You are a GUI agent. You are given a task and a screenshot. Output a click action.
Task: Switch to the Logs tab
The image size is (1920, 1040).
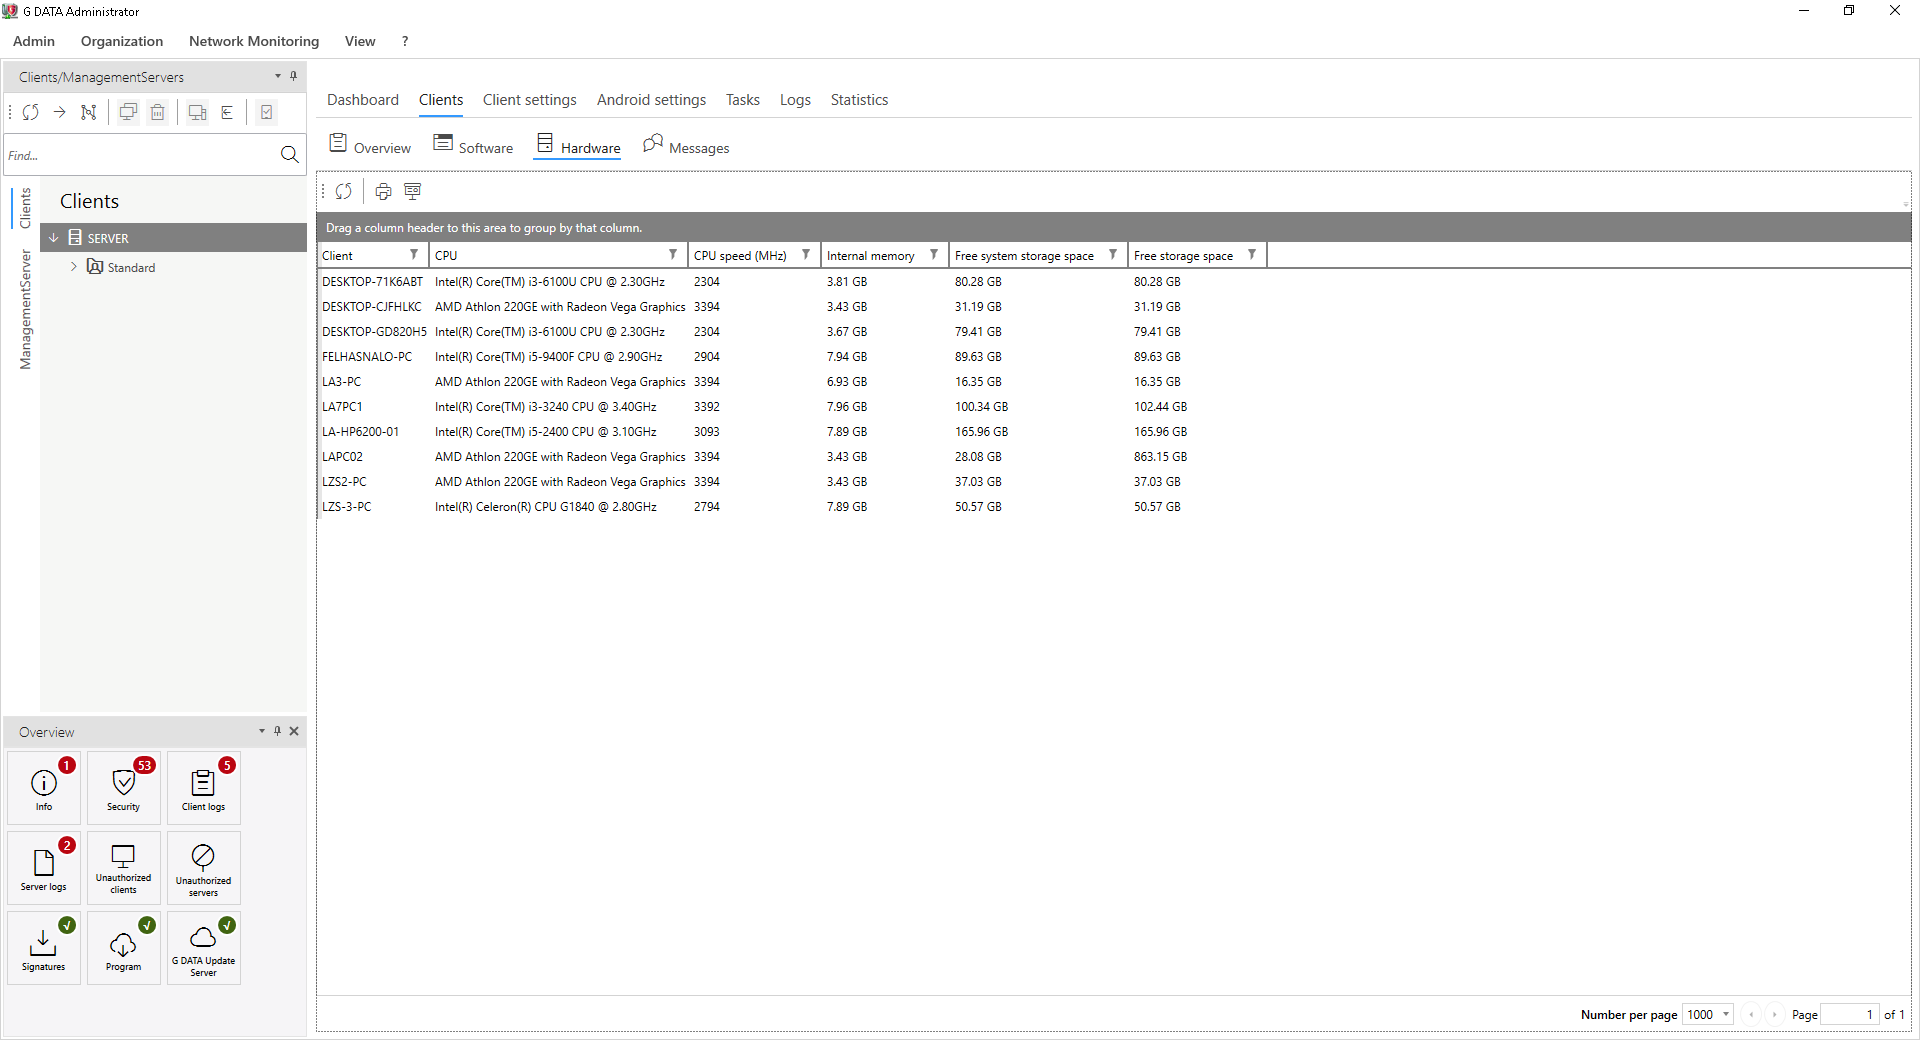[795, 100]
